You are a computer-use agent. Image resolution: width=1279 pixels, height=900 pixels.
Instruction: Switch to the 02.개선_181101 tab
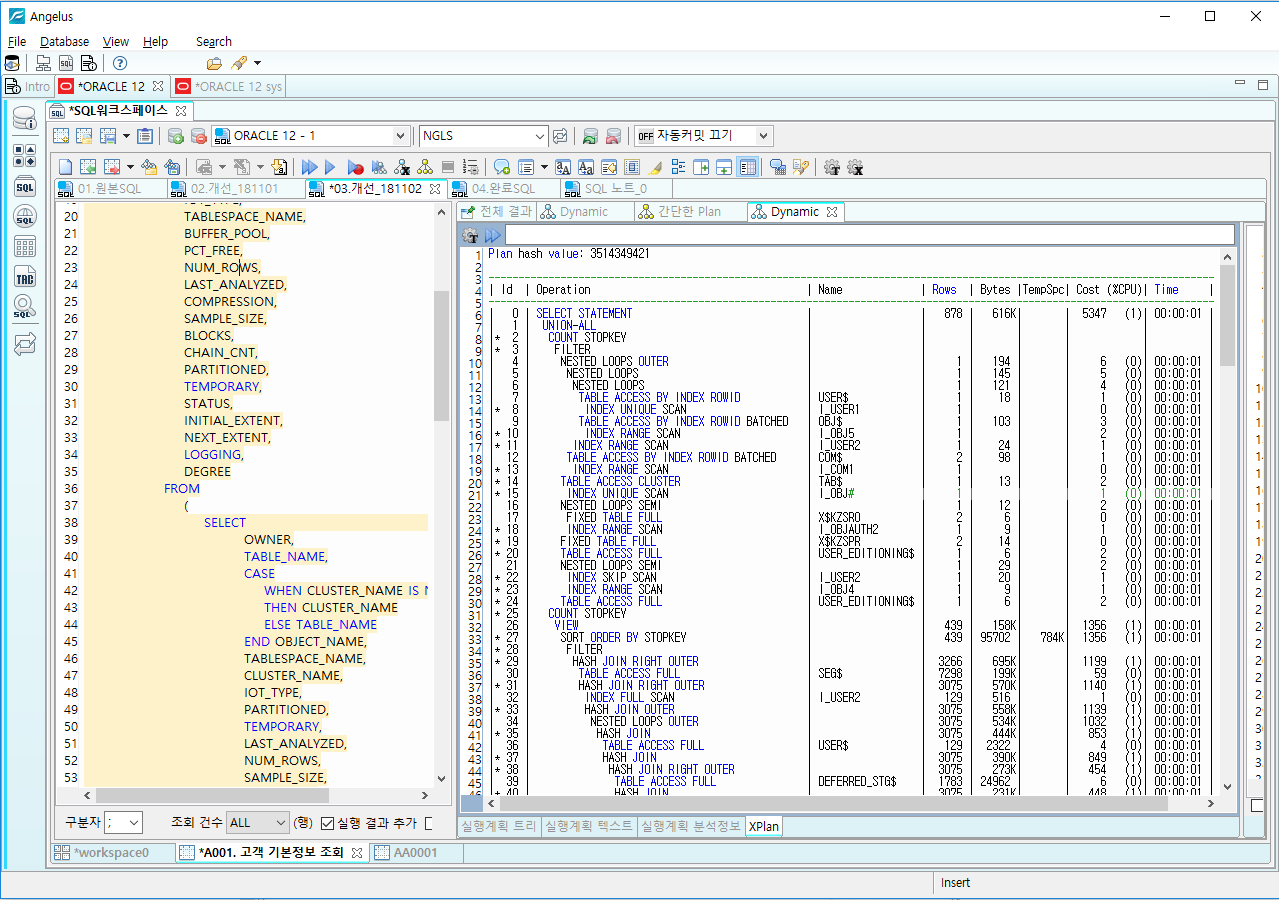(x=236, y=189)
